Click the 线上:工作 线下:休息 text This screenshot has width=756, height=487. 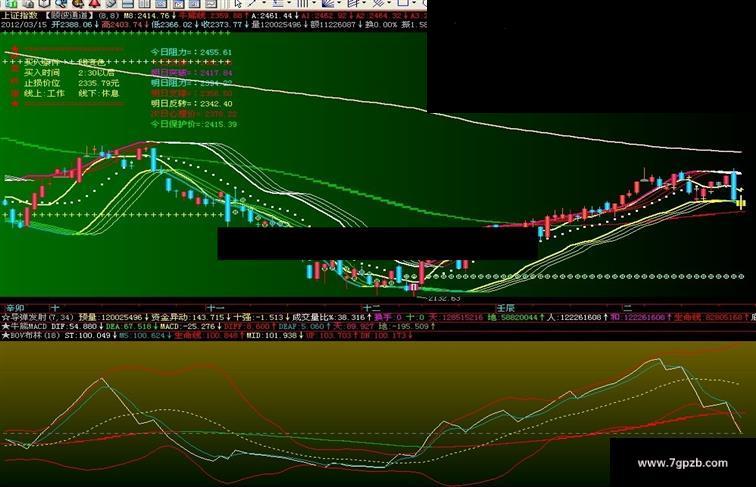point(71,93)
